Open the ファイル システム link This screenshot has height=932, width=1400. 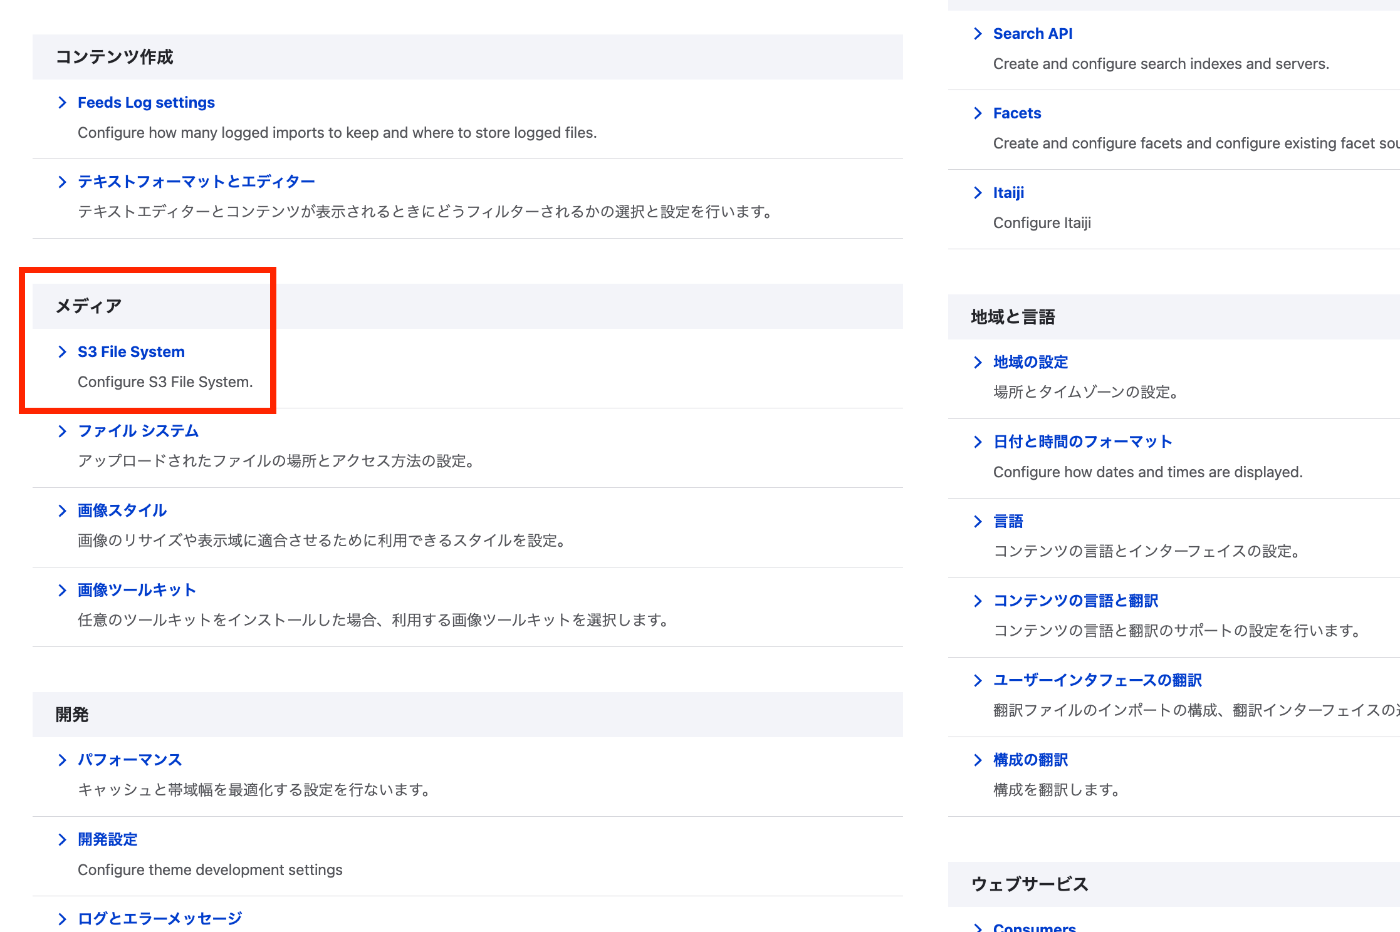[x=138, y=430]
